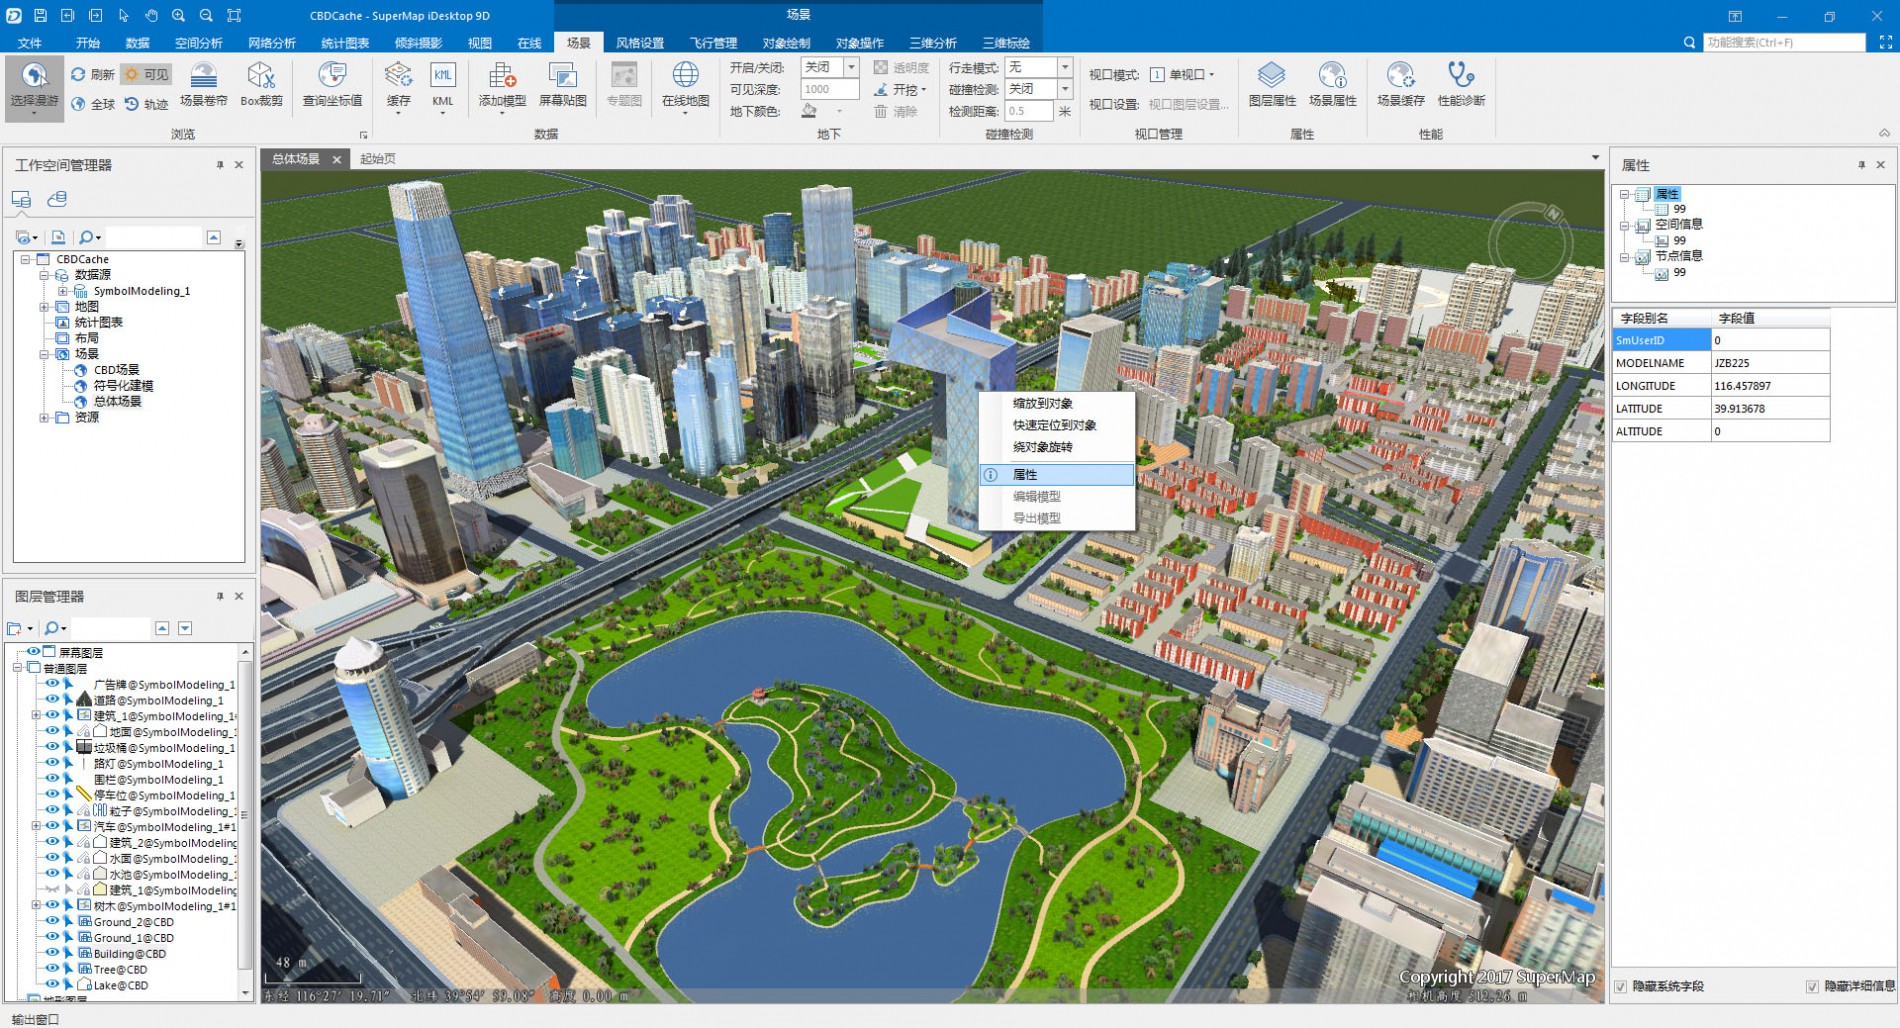The width and height of the screenshot is (1900, 1028).
Task: Click the 全球 globe view icon
Action: point(78,104)
